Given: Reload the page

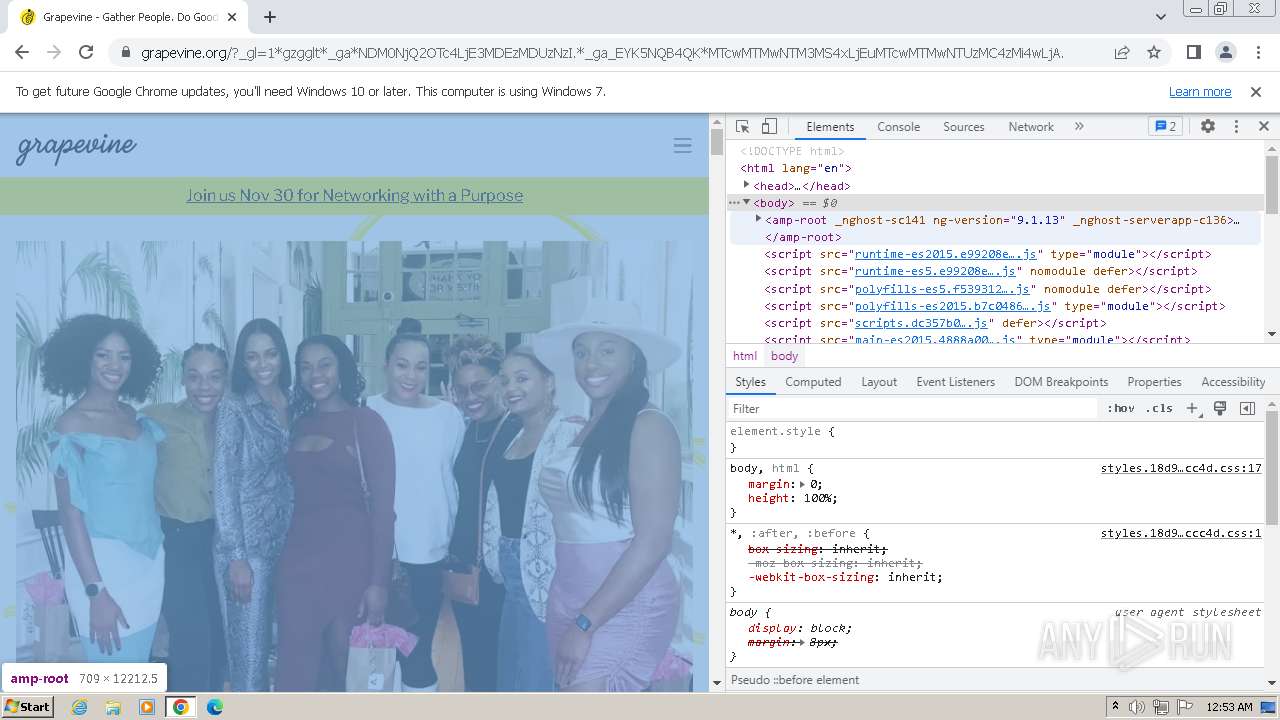Looking at the screenshot, I should [x=86, y=52].
